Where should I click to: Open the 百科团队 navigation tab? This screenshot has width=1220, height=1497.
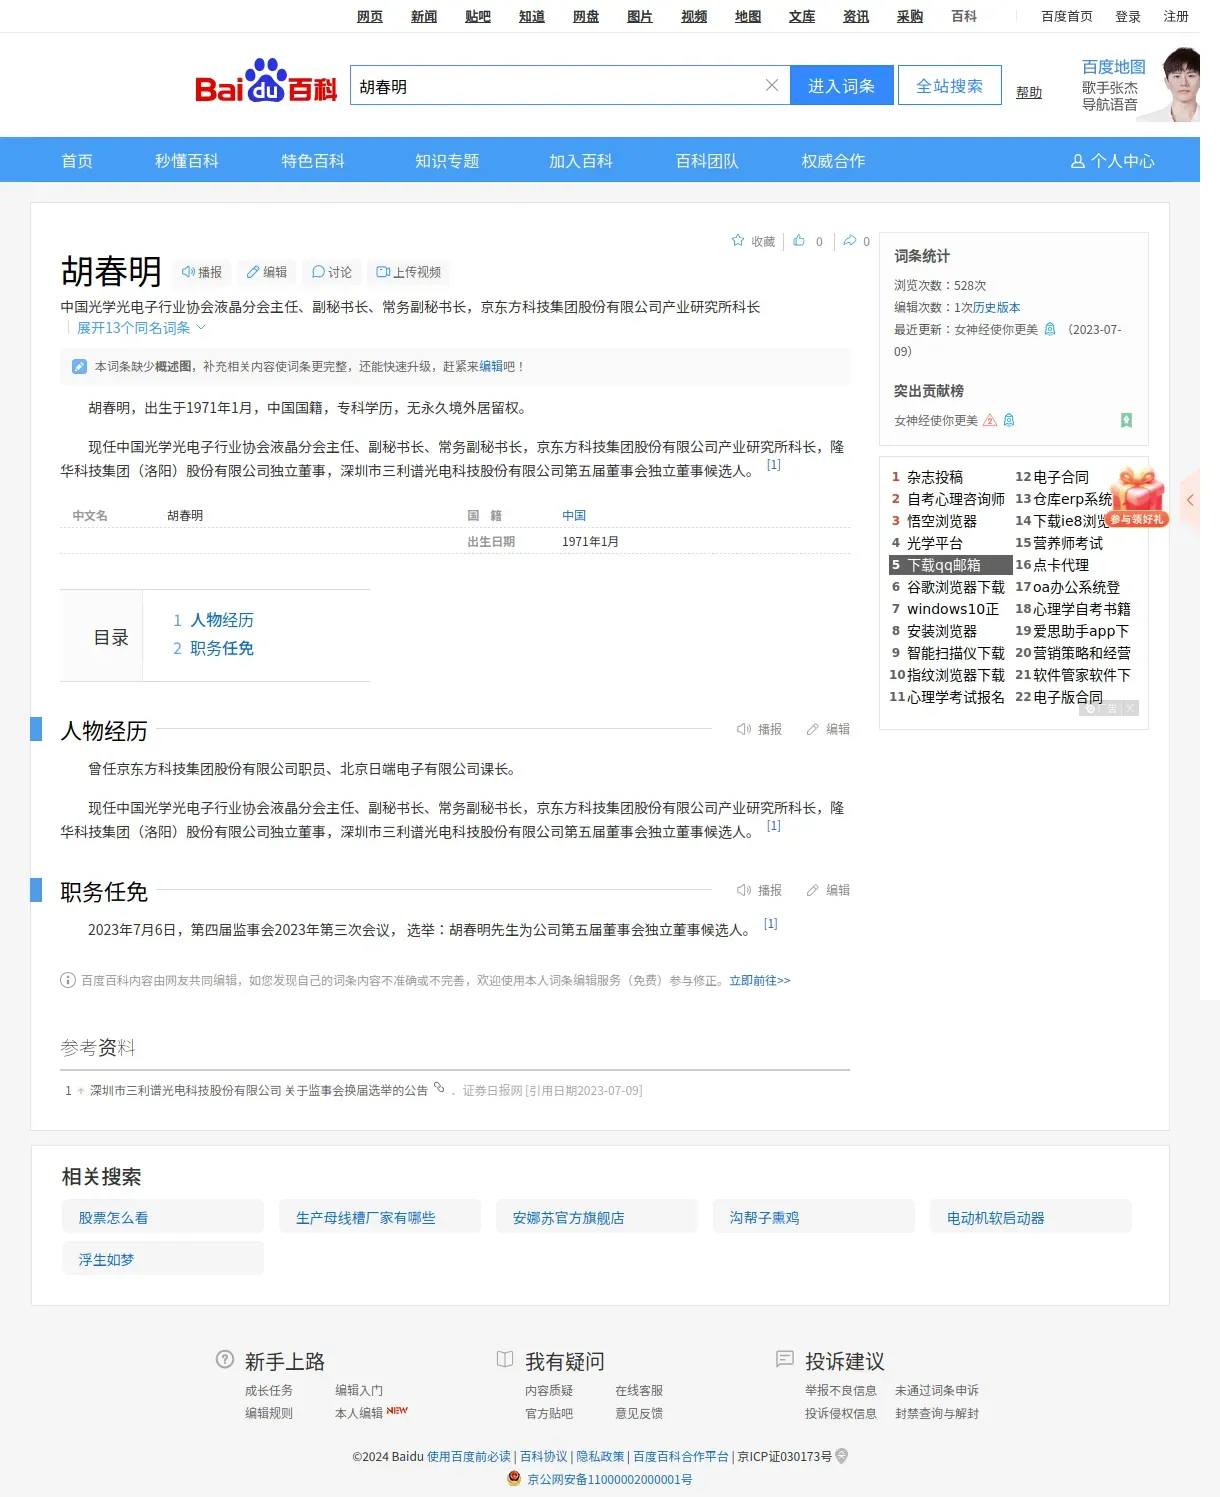point(707,161)
